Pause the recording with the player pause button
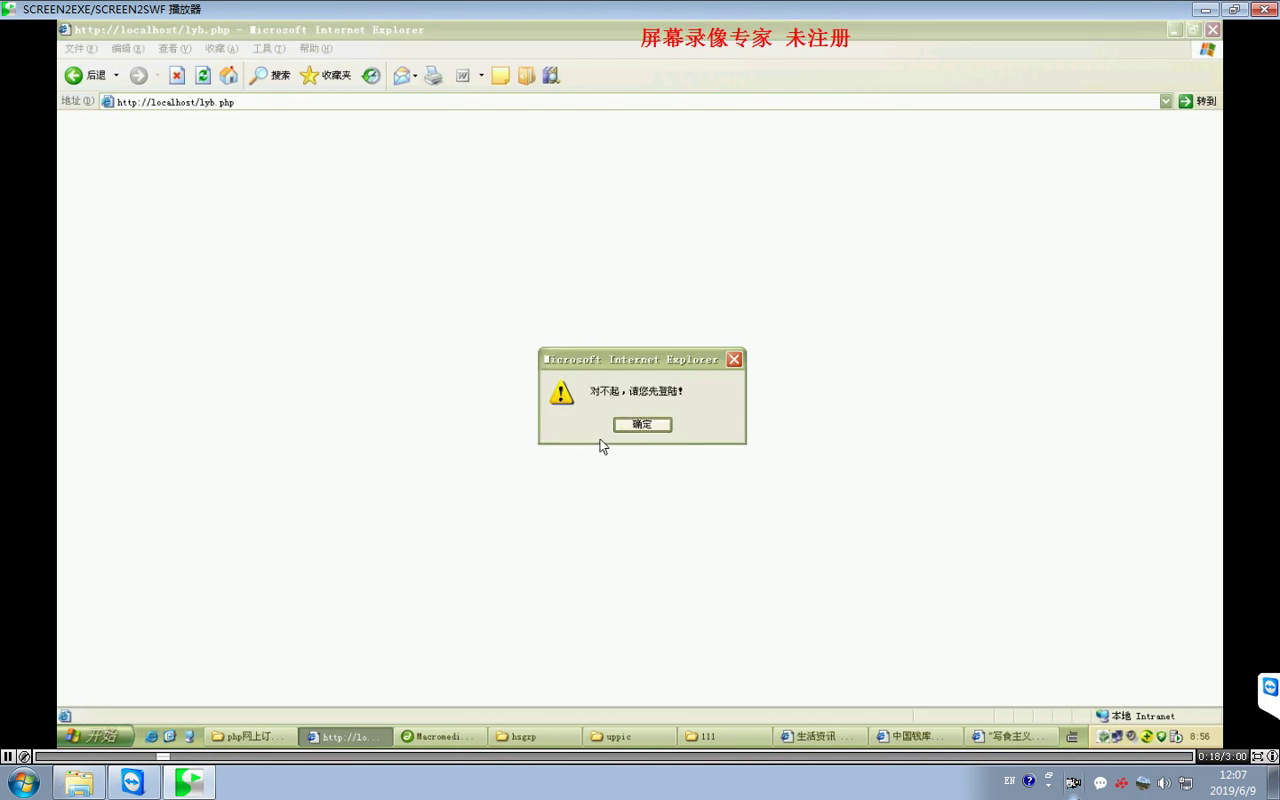 [8, 757]
